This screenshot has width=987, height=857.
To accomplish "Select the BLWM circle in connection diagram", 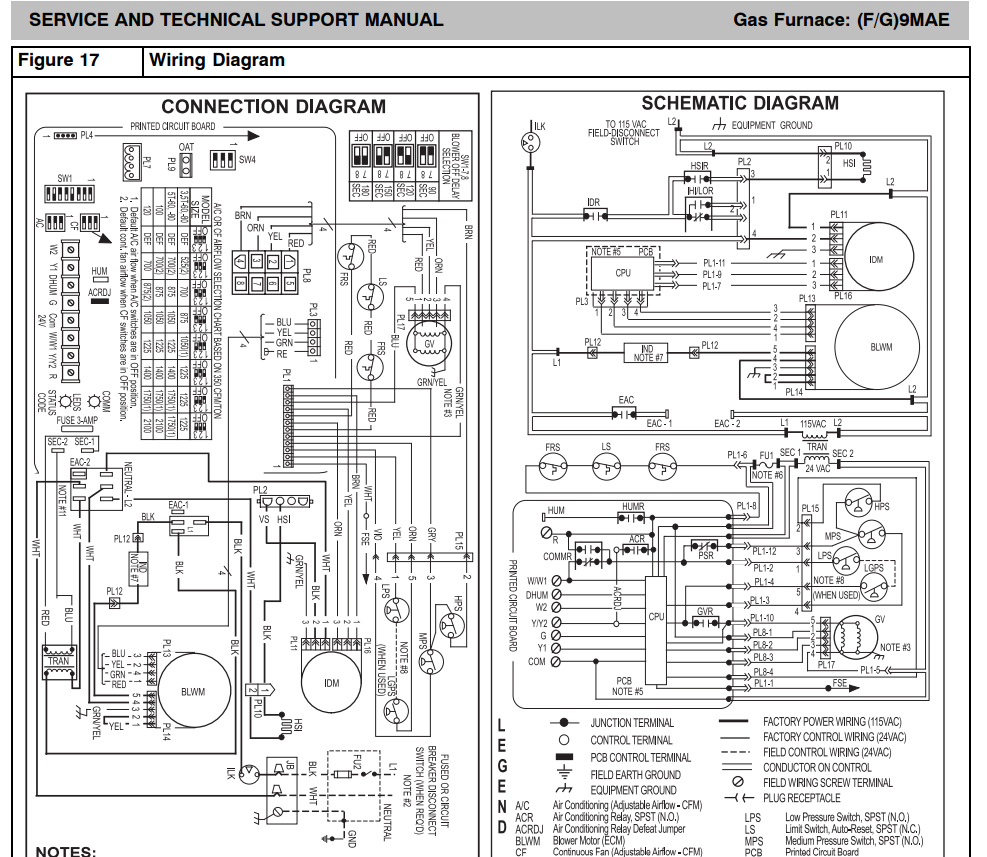I will (193, 691).
